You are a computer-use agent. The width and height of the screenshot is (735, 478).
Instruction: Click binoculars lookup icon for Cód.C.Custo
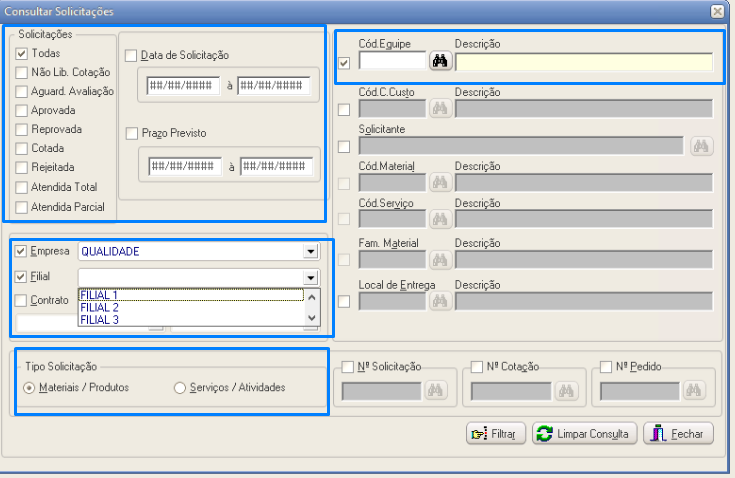(440, 108)
